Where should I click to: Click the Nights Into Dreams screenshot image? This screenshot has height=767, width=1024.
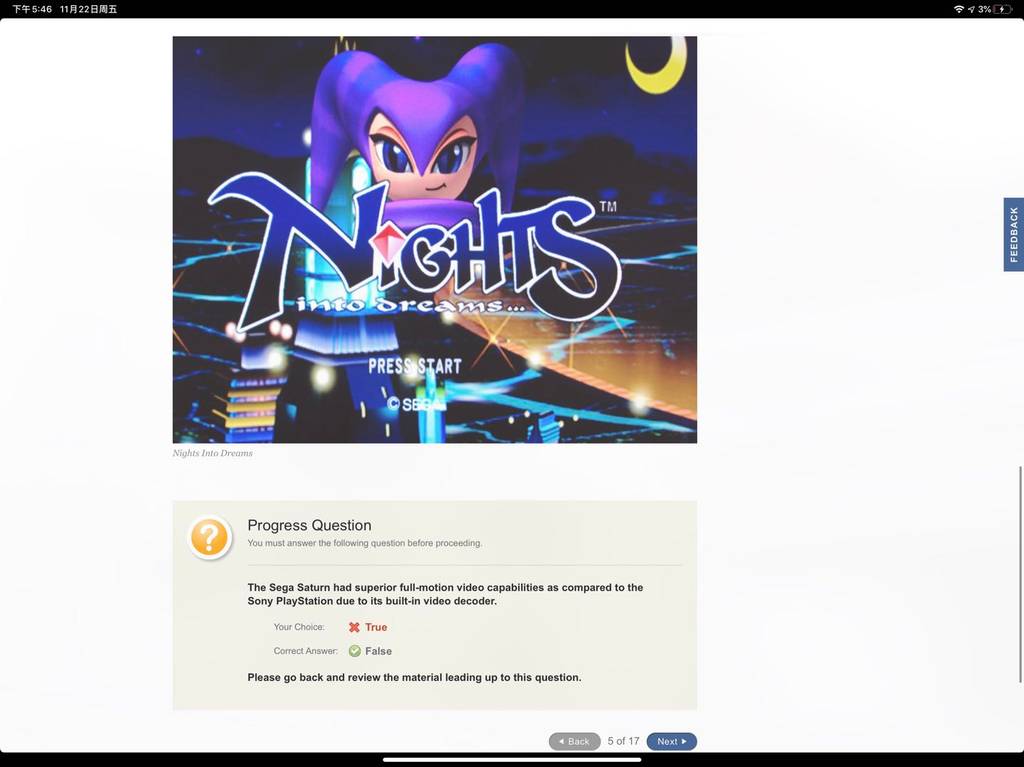[434, 240]
